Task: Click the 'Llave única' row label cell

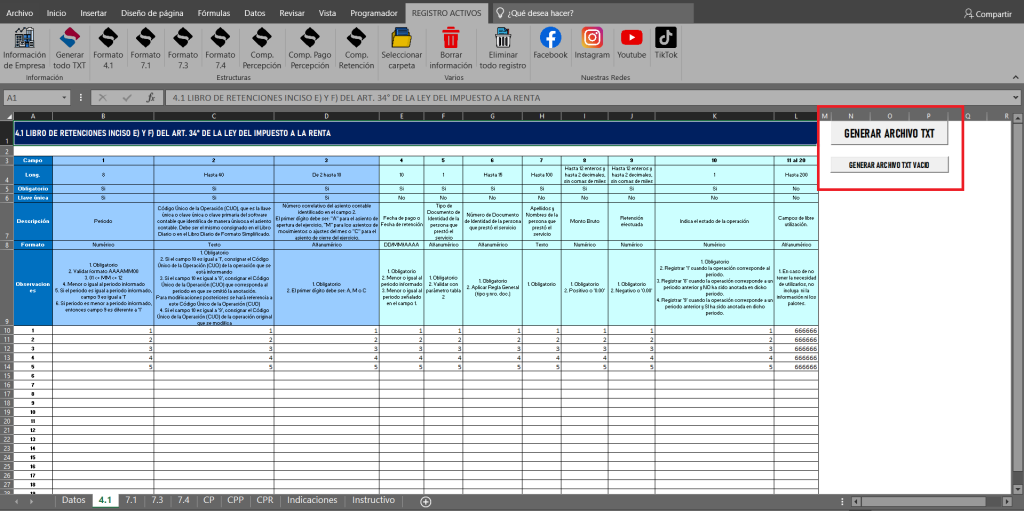Action: [33, 197]
